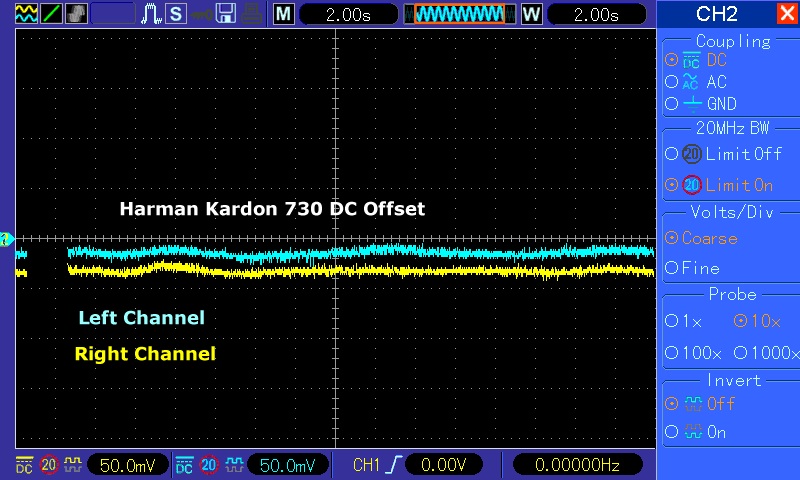Click the yellow CH1 invert status icon
Viewport: 800px width, 480px height.
point(72,464)
